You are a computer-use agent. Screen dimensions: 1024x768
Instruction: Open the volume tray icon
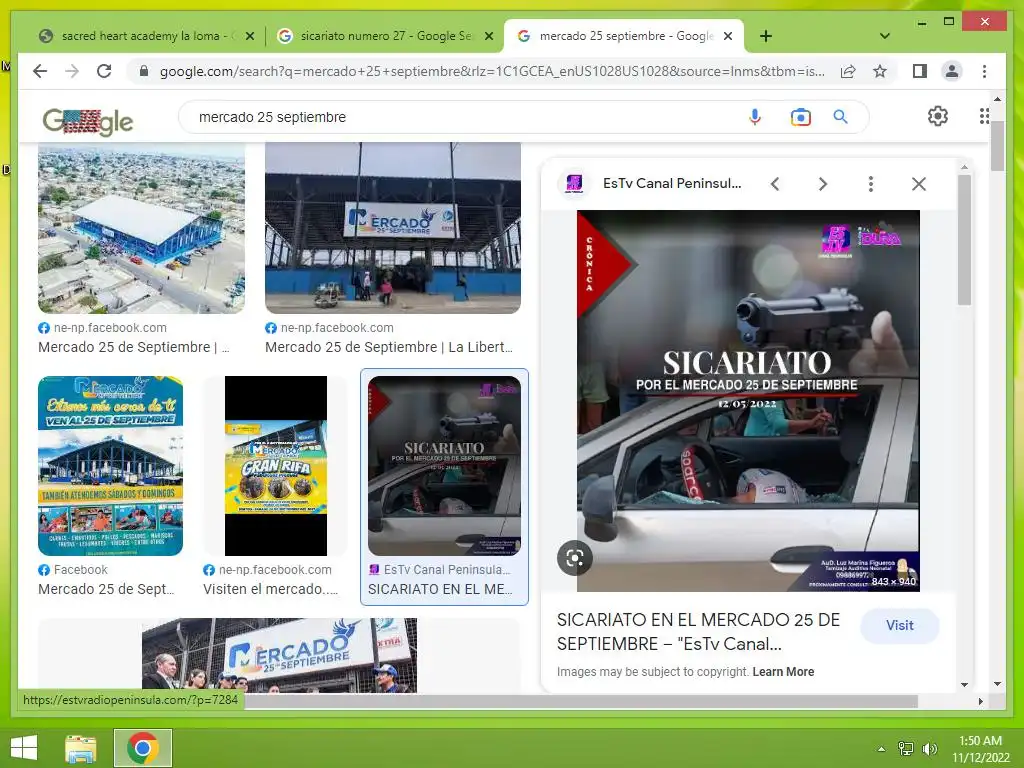pyautogui.click(x=930, y=748)
